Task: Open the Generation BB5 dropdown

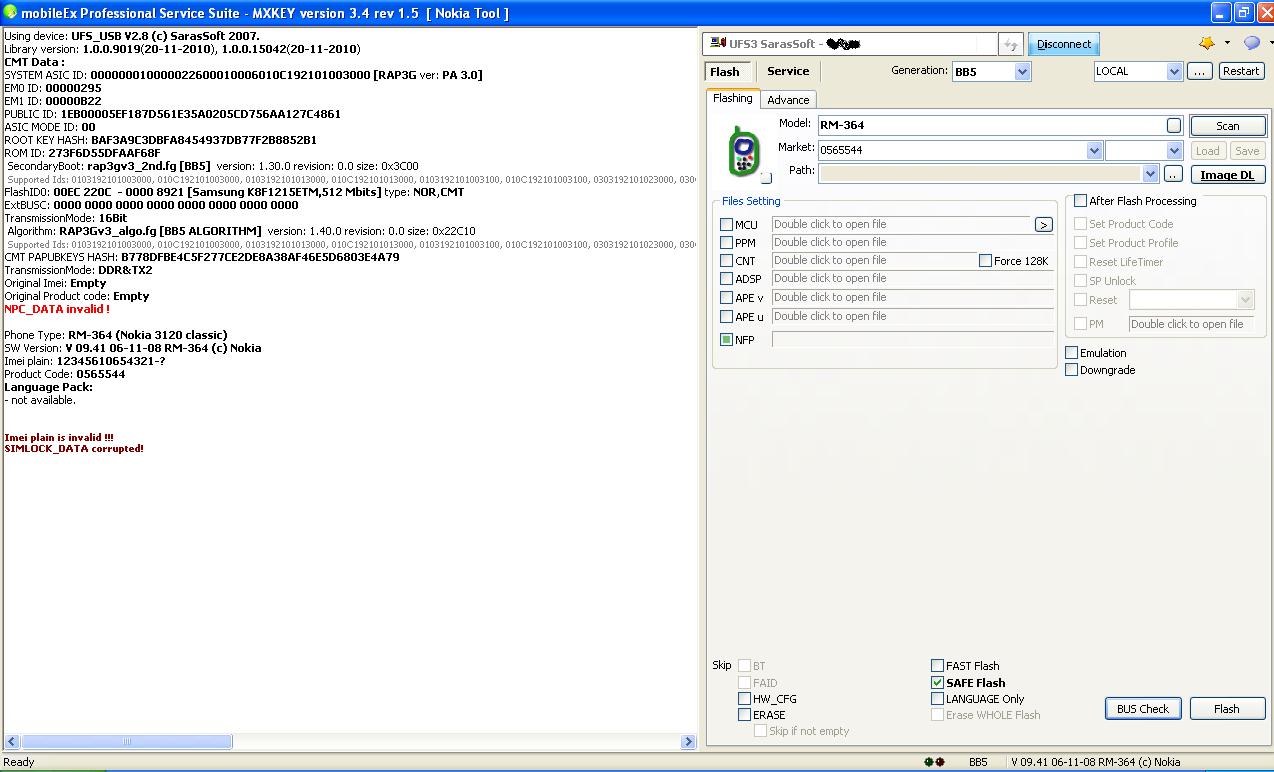Action: [x=1022, y=72]
